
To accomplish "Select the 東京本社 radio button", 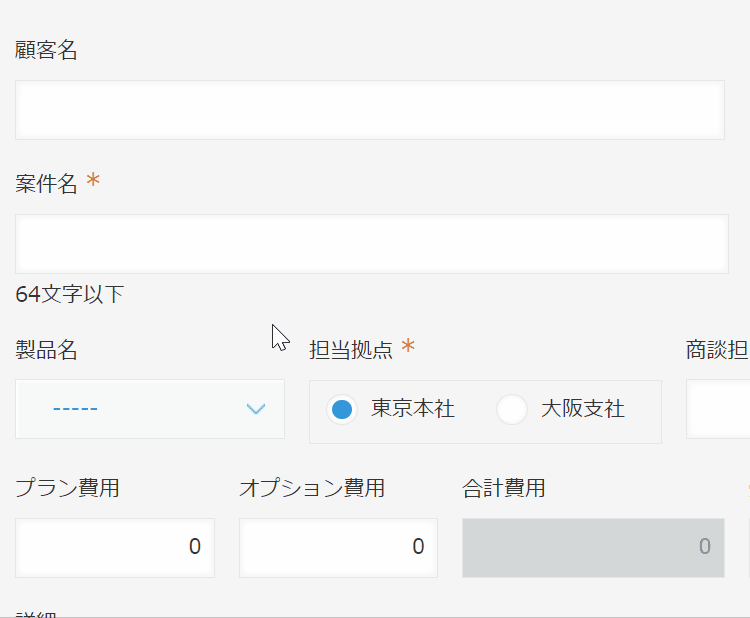I will 342,409.
